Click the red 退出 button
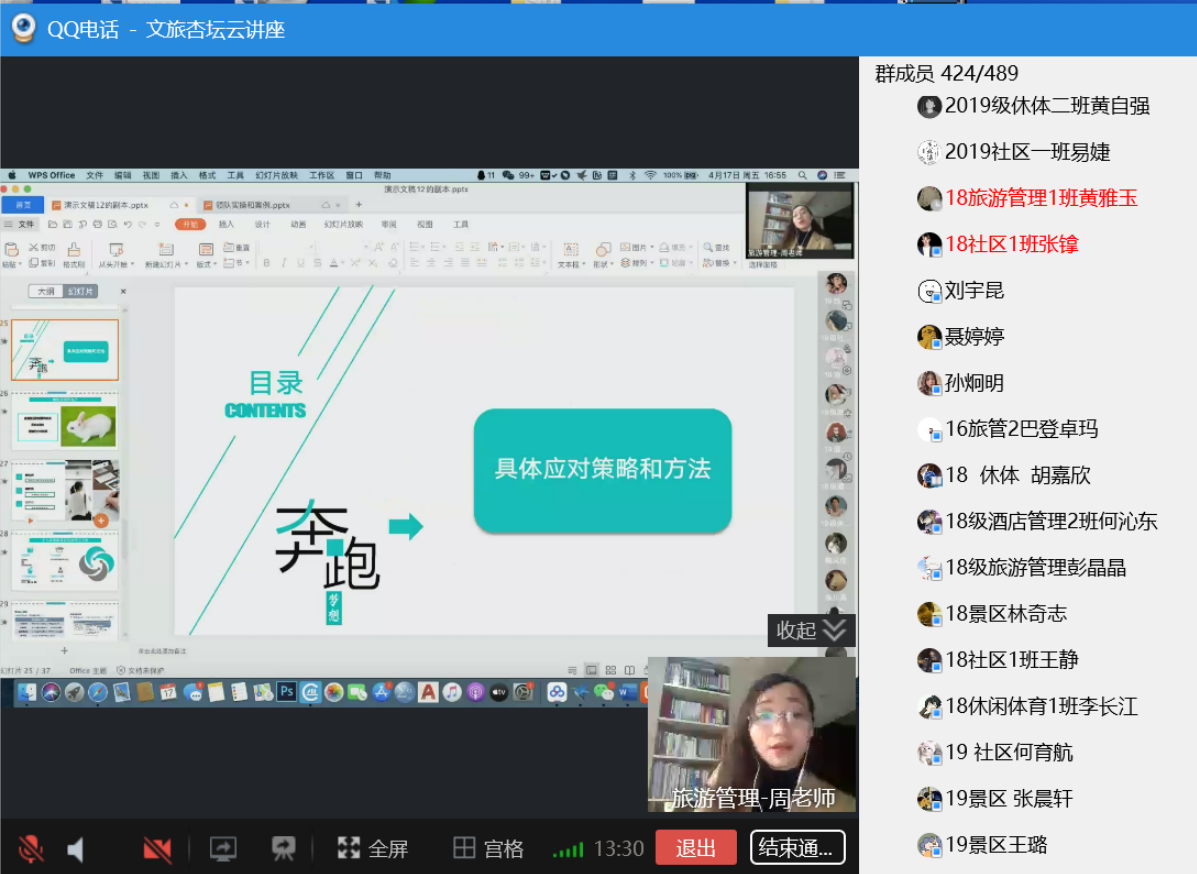 696,848
